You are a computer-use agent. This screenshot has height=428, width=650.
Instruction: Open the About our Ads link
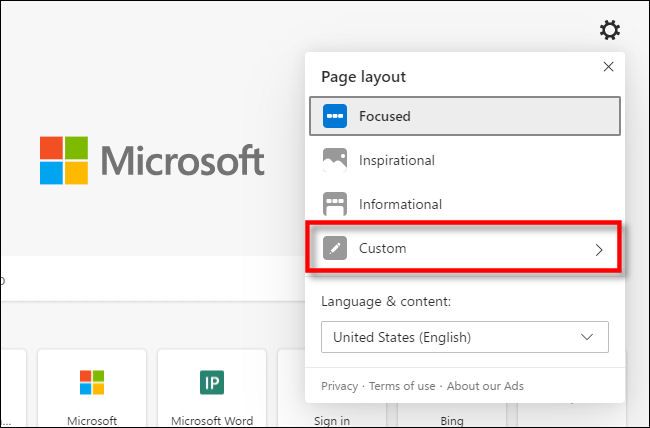(x=485, y=386)
